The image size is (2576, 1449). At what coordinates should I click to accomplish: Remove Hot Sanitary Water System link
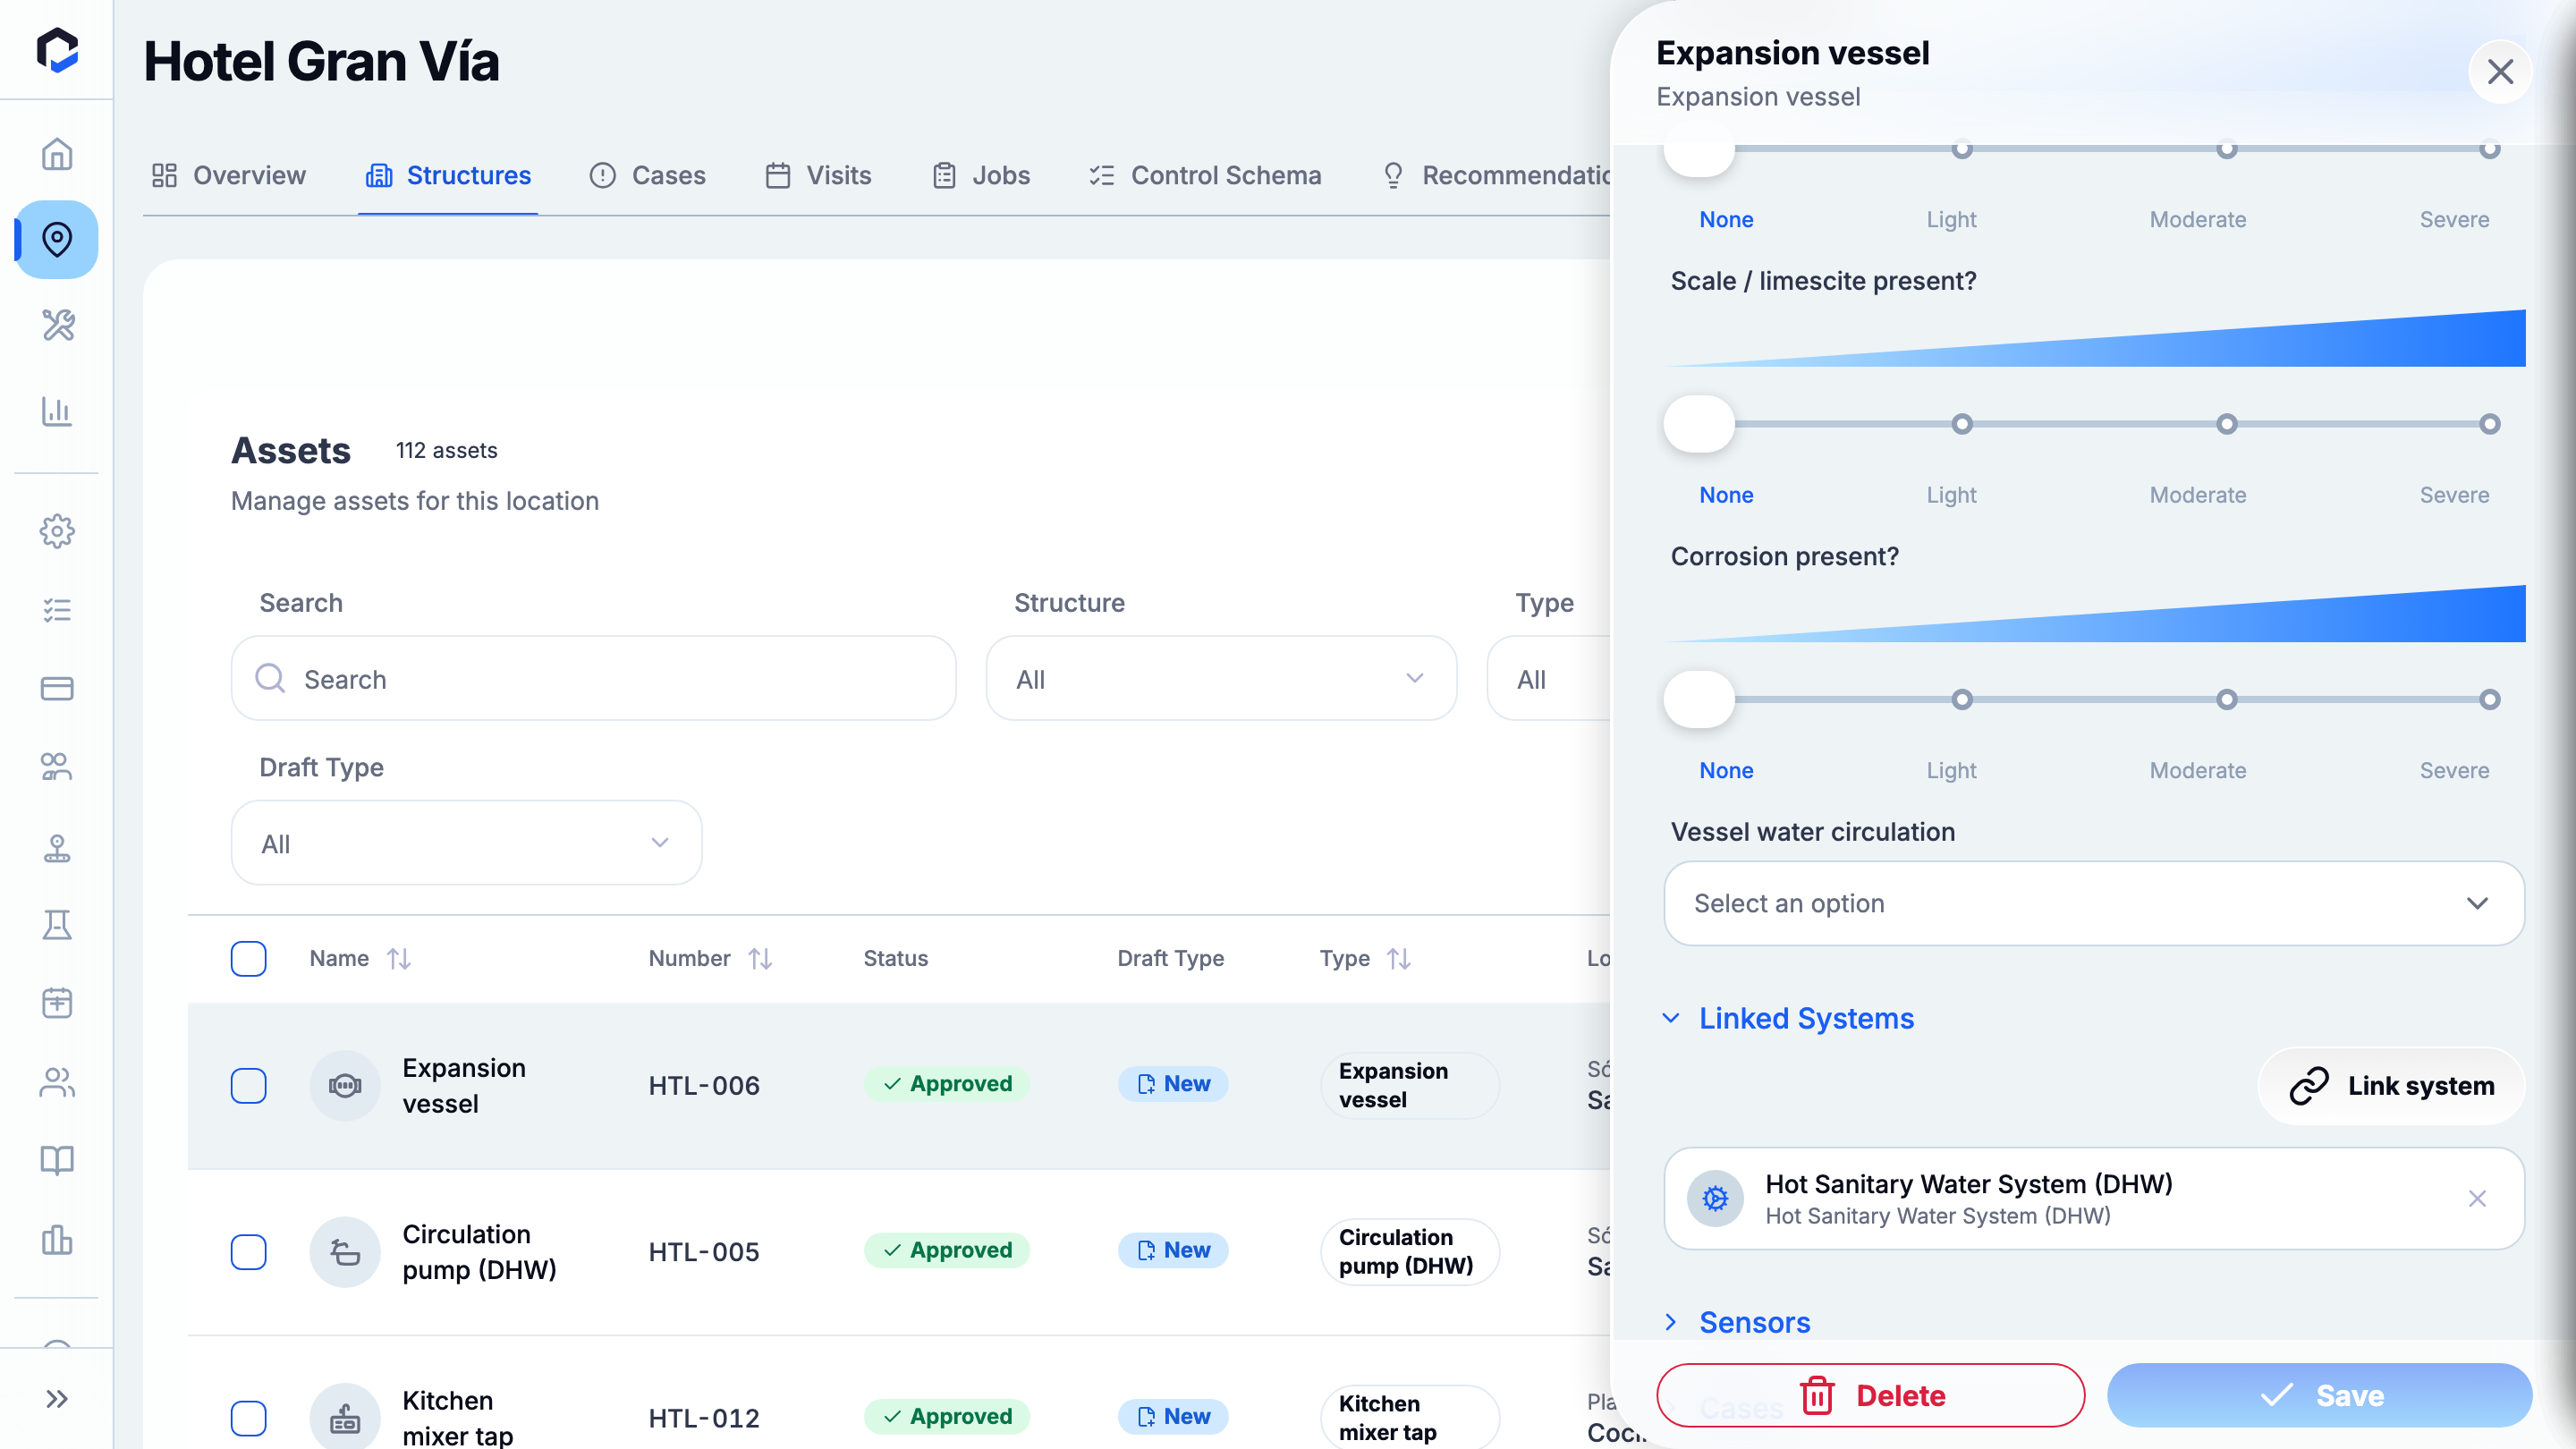click(x=2477, y=1198)
